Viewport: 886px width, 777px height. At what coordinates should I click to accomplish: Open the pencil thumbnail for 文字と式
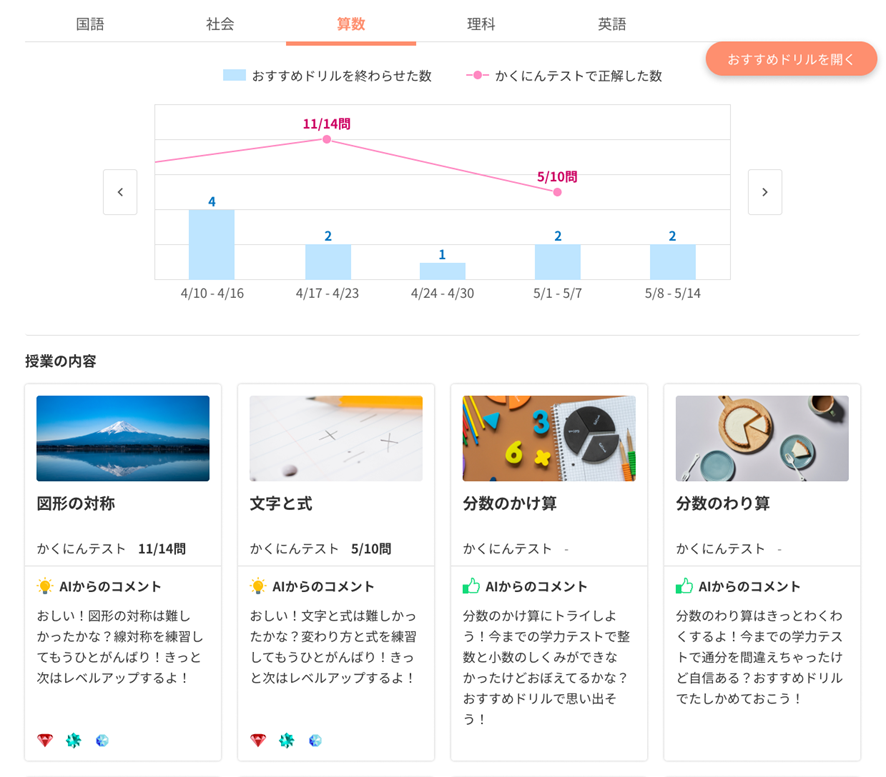point(336,439)
